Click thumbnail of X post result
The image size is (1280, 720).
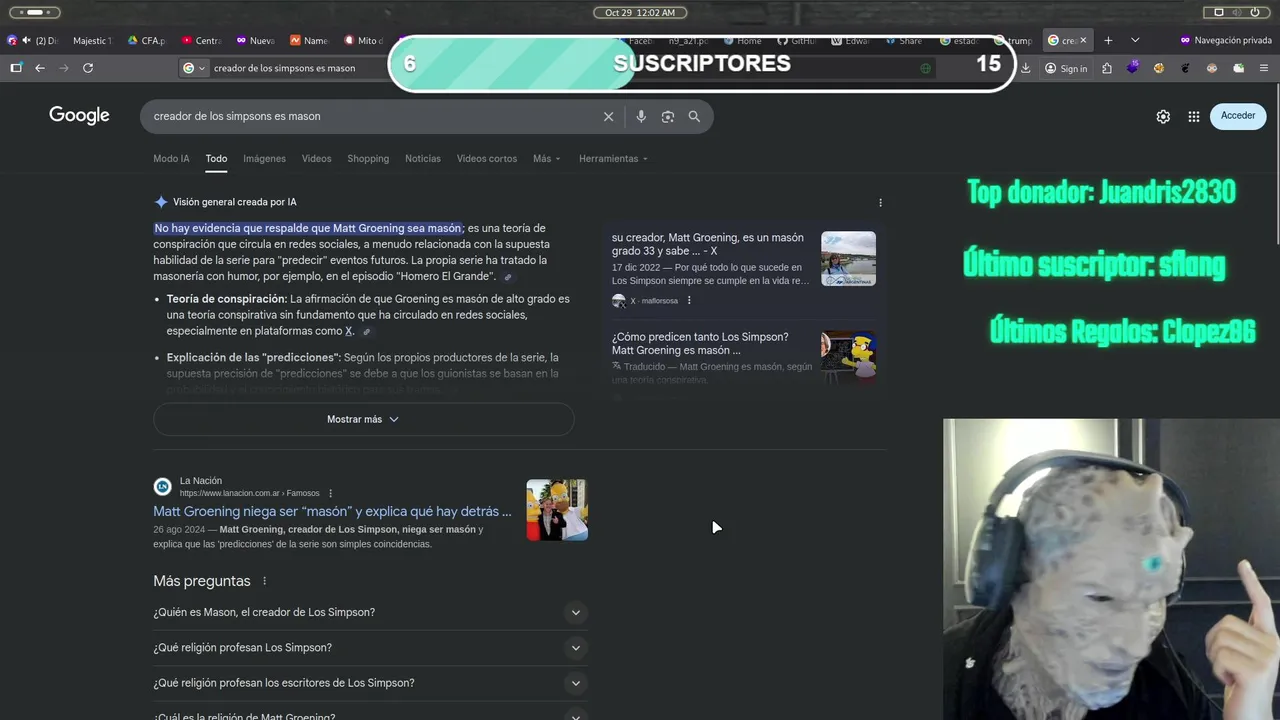click(x=848, y=259)
